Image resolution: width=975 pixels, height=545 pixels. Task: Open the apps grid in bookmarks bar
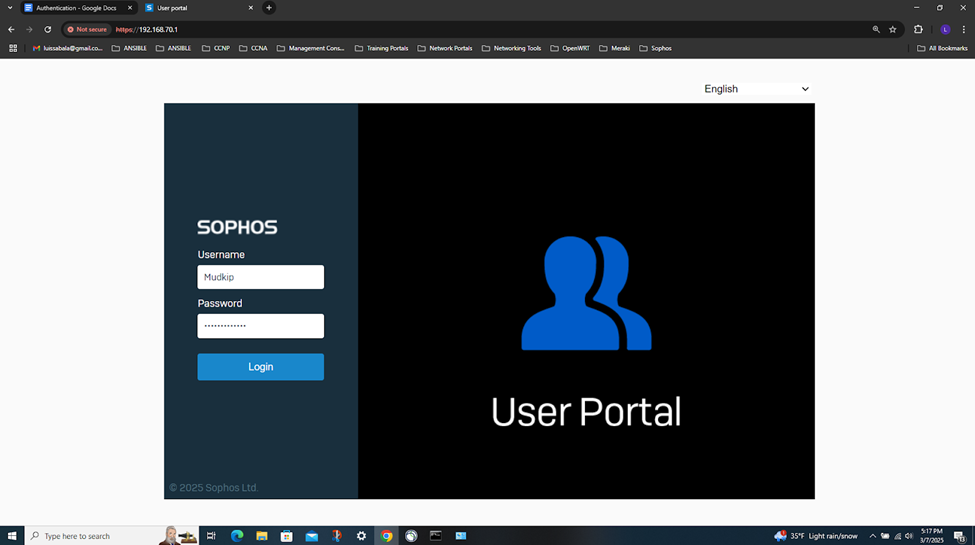(x=13, y=48)
